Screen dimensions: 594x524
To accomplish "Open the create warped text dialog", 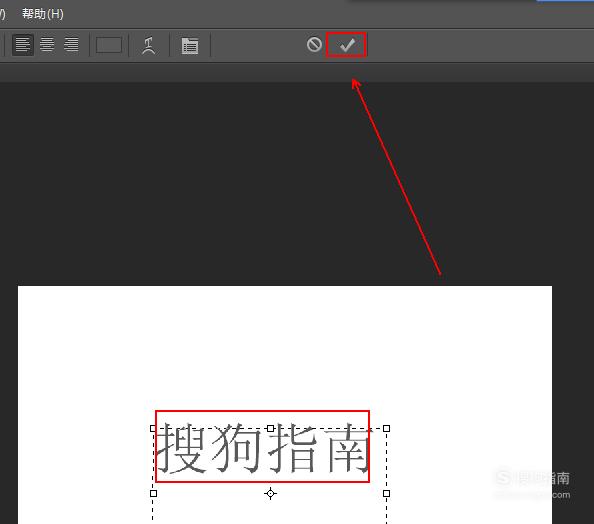I will coord(148,45).
